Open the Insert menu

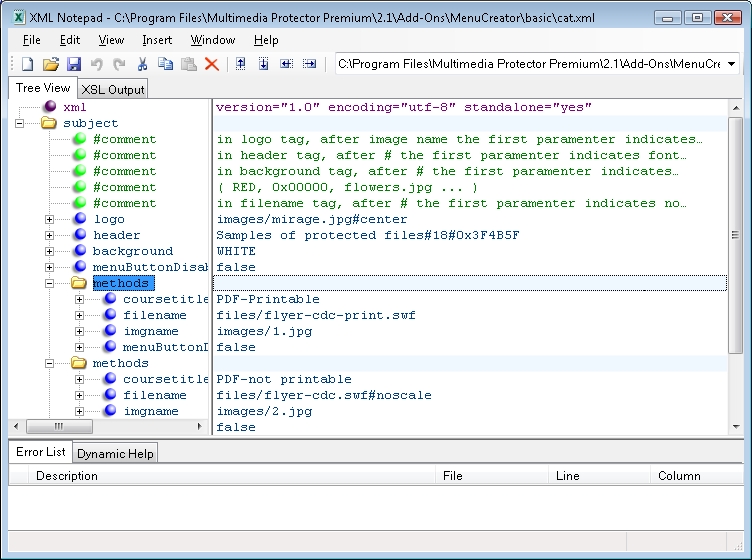tap(157, 40)
